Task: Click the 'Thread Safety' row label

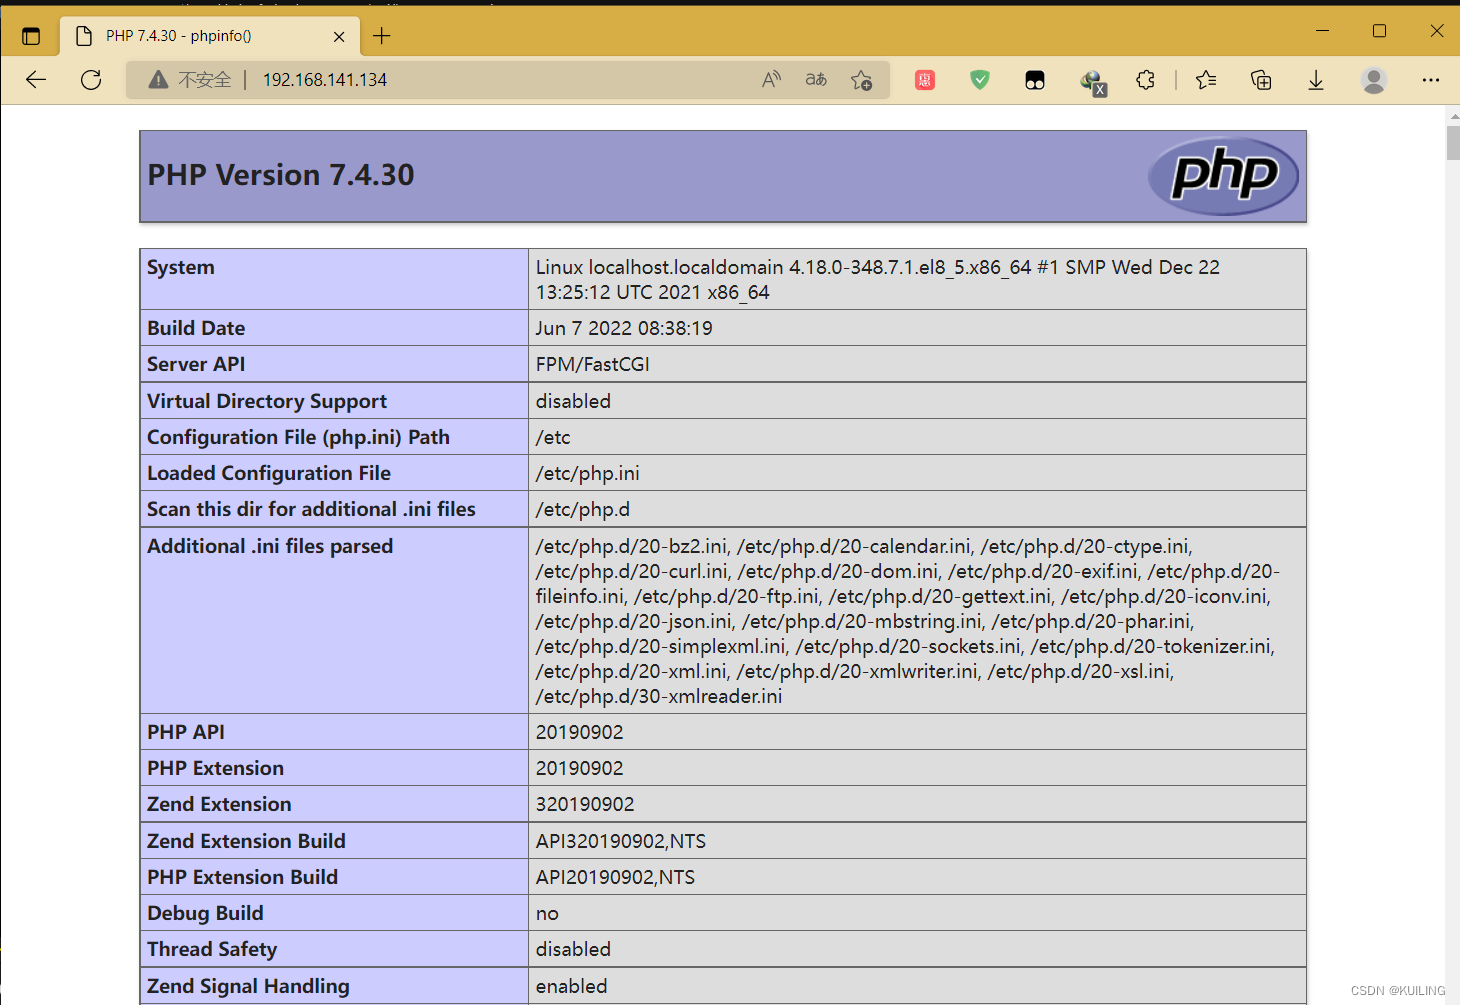Action: 212,949
